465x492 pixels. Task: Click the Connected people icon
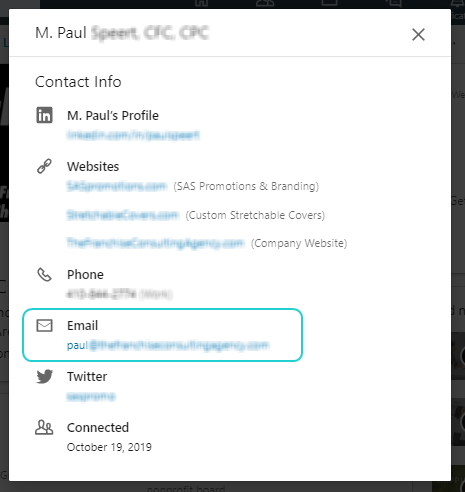[44, 427]
